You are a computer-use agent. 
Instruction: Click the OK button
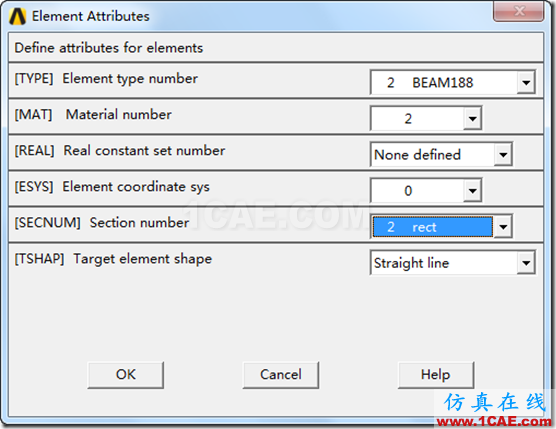click(126, 375)
